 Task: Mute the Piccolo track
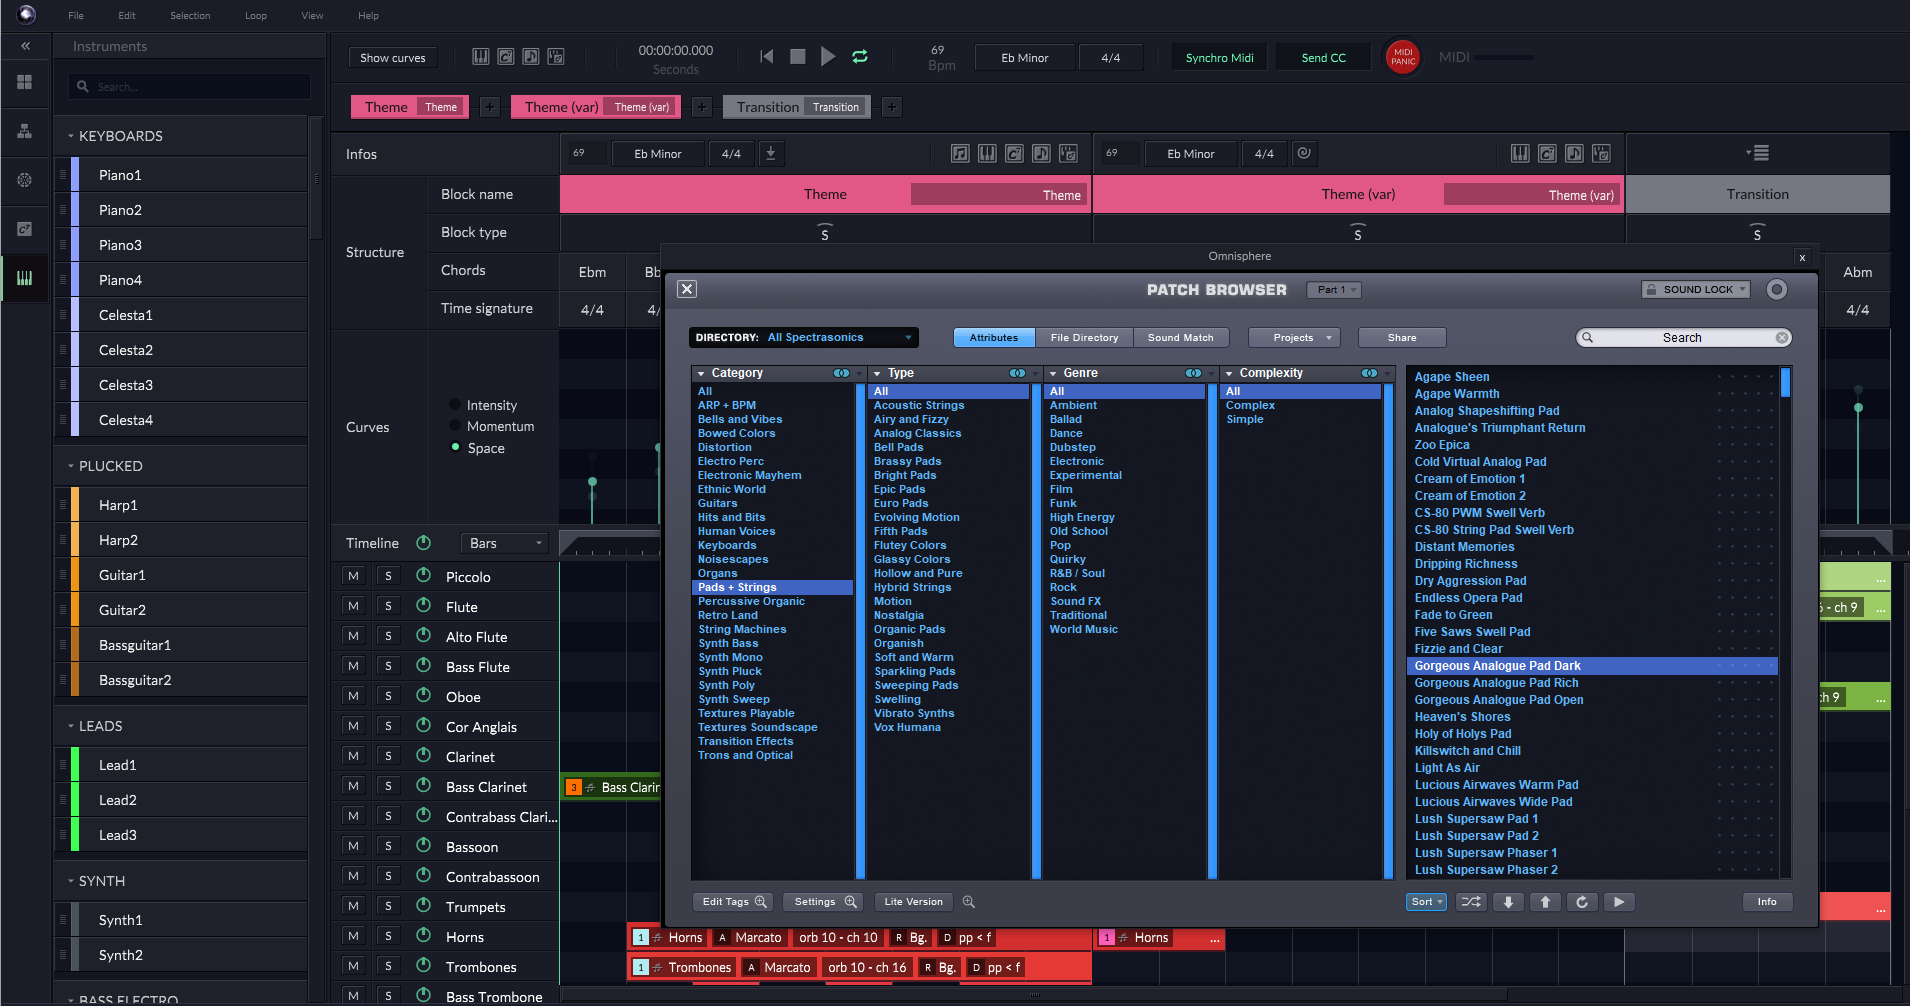click(x=353, y=576)
